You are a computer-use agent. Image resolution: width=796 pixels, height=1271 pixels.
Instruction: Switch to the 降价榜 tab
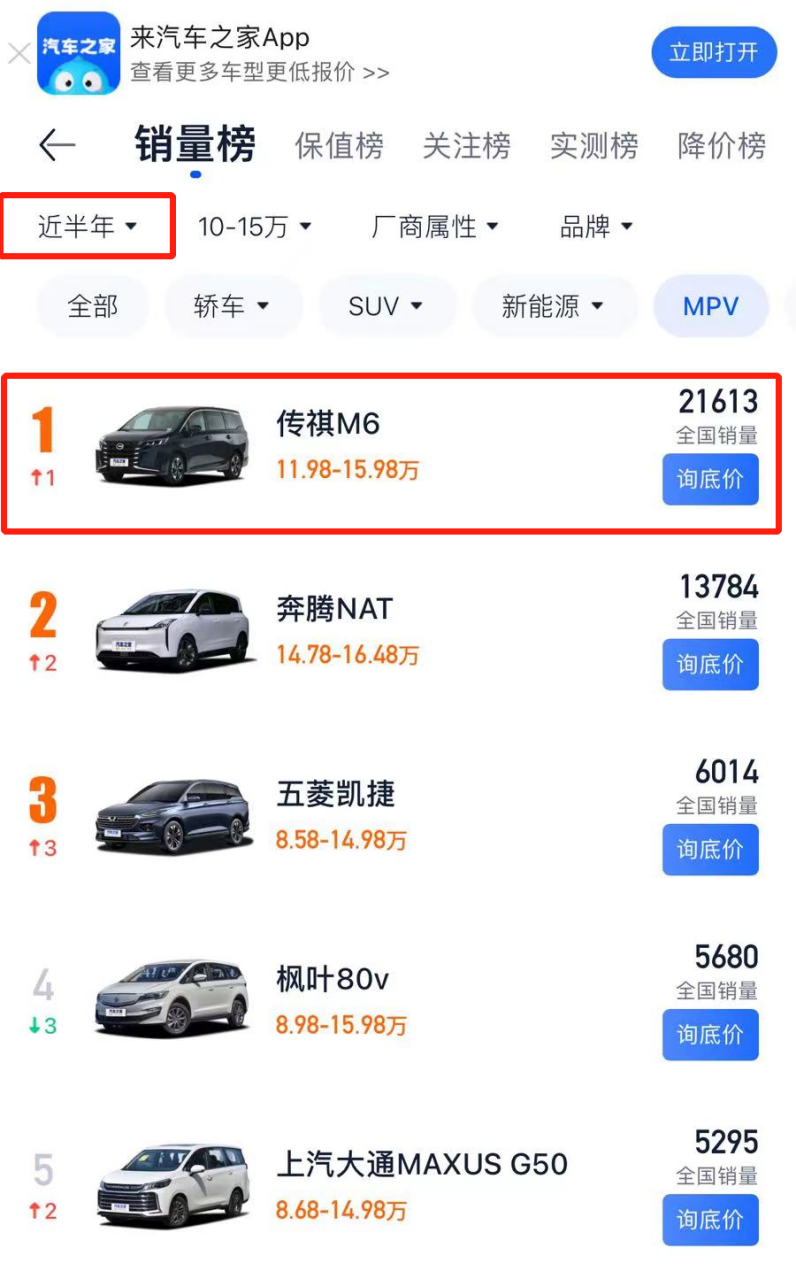click(722, 146)
